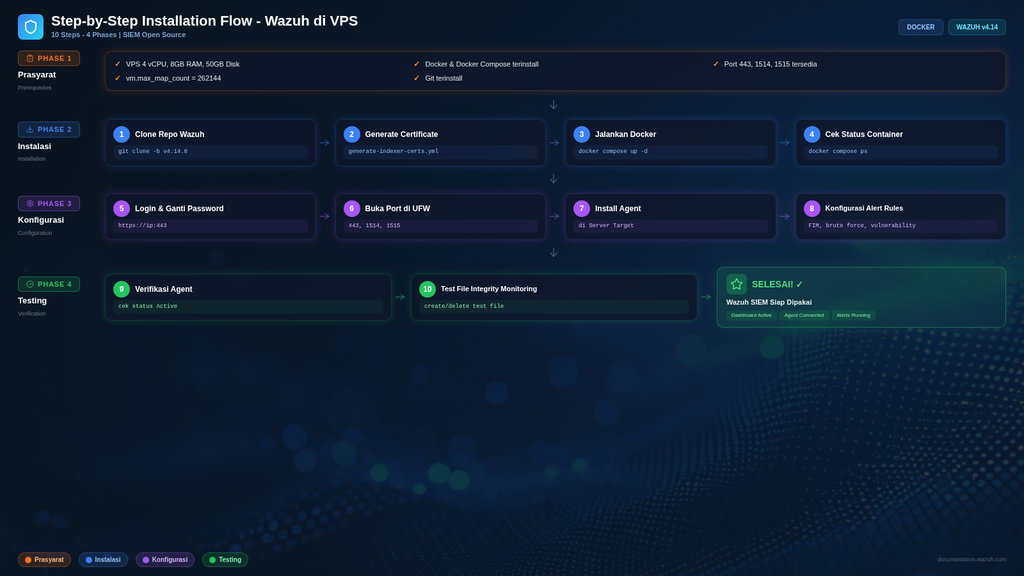The width and height of the screenshot is (1024, 576).
Task: Click the Git terinstall item
Action: [x=443, y=78]
